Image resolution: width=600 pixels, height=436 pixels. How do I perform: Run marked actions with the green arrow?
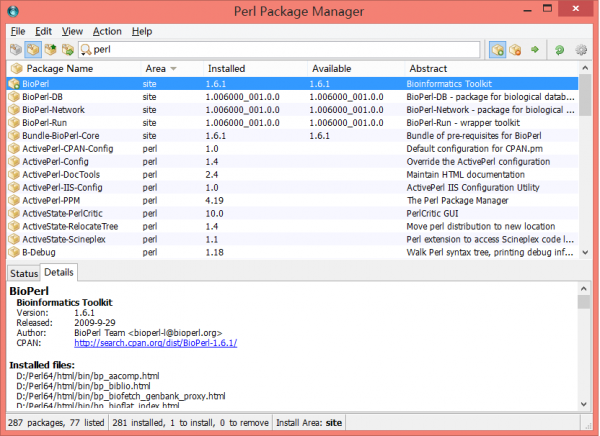pos(535,49)
